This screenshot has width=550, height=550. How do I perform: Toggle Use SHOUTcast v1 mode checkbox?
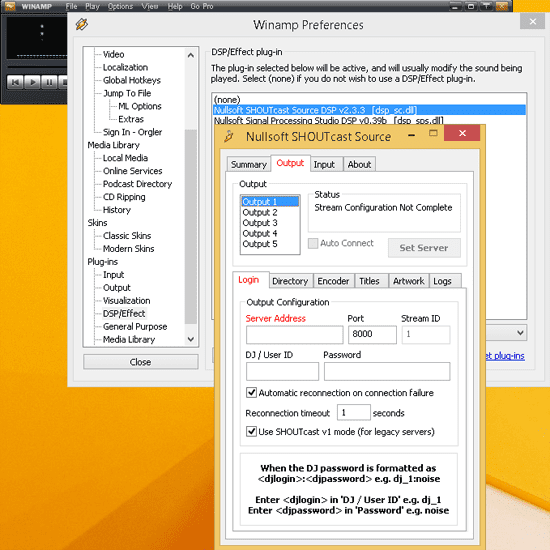(251, 431)
